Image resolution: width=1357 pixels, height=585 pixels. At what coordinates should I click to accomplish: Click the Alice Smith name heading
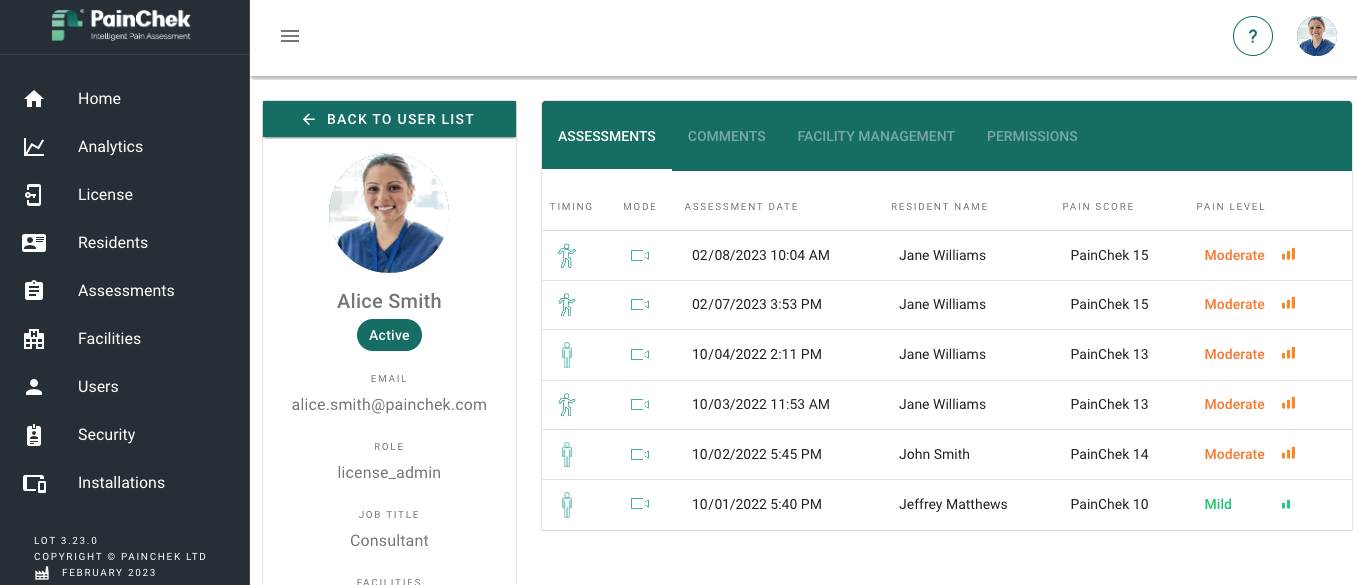[389, 301]
